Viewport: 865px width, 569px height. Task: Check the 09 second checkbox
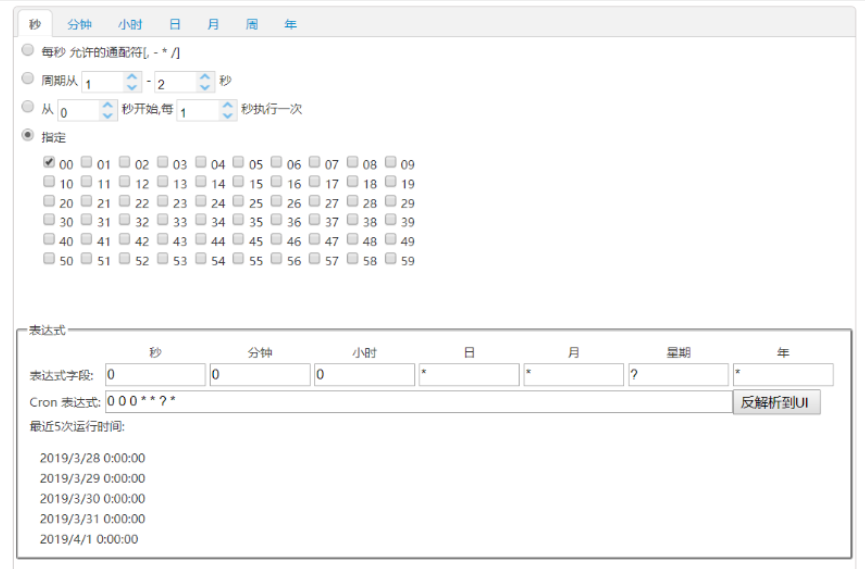[391, 162]
